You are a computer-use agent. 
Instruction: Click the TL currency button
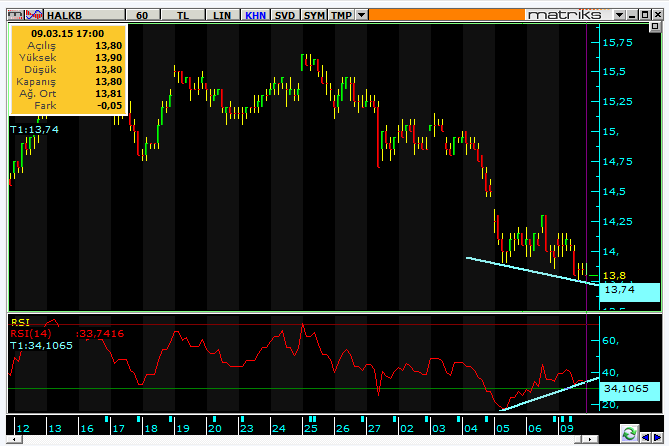pyautogui.click(x=183, y=15)
